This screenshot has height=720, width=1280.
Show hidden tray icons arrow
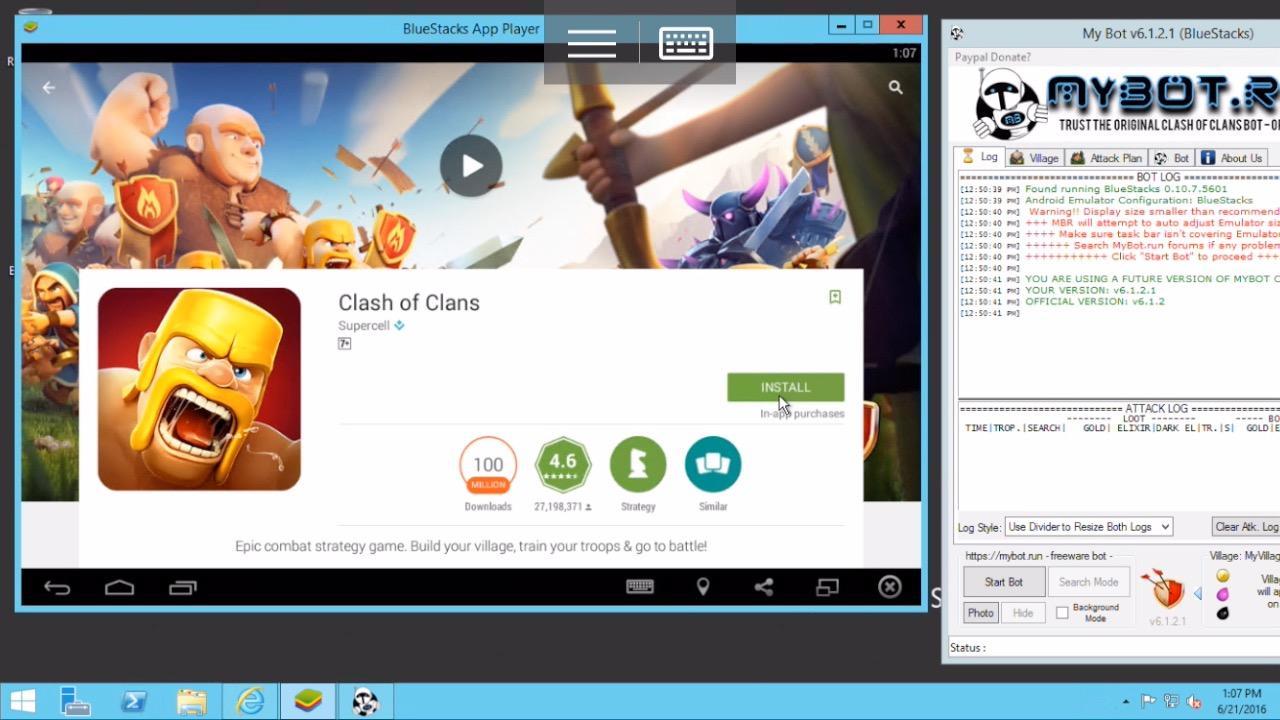pyautogui.click(x=1127, y=702)
